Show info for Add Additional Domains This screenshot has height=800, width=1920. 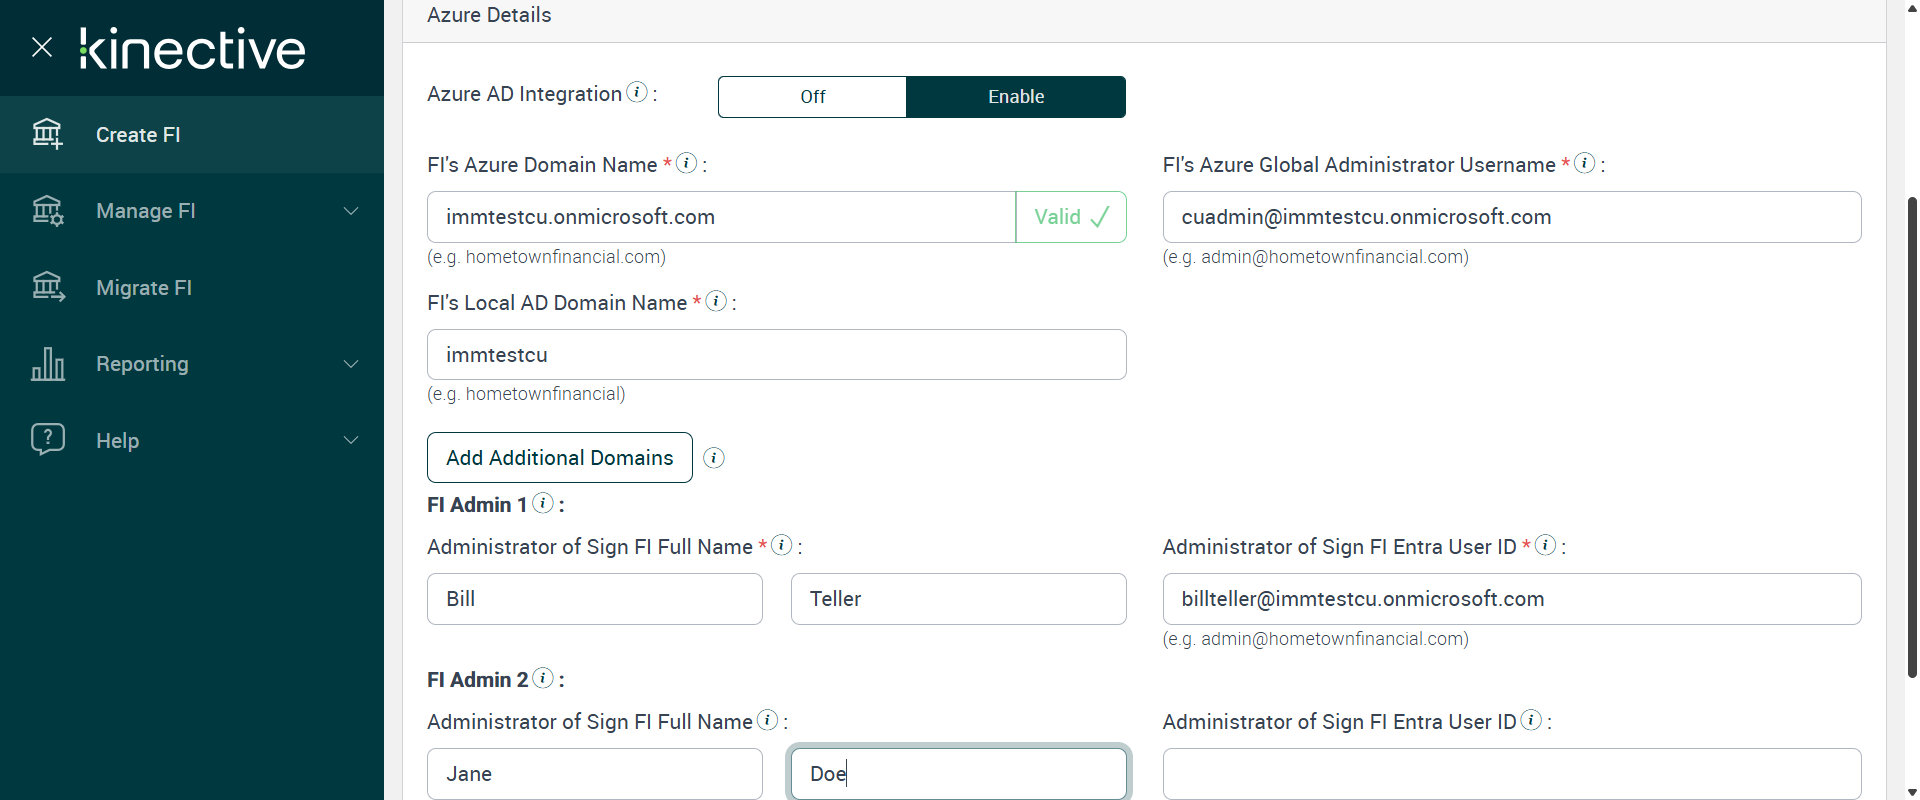pyautogui.click(x=714, y=458)
